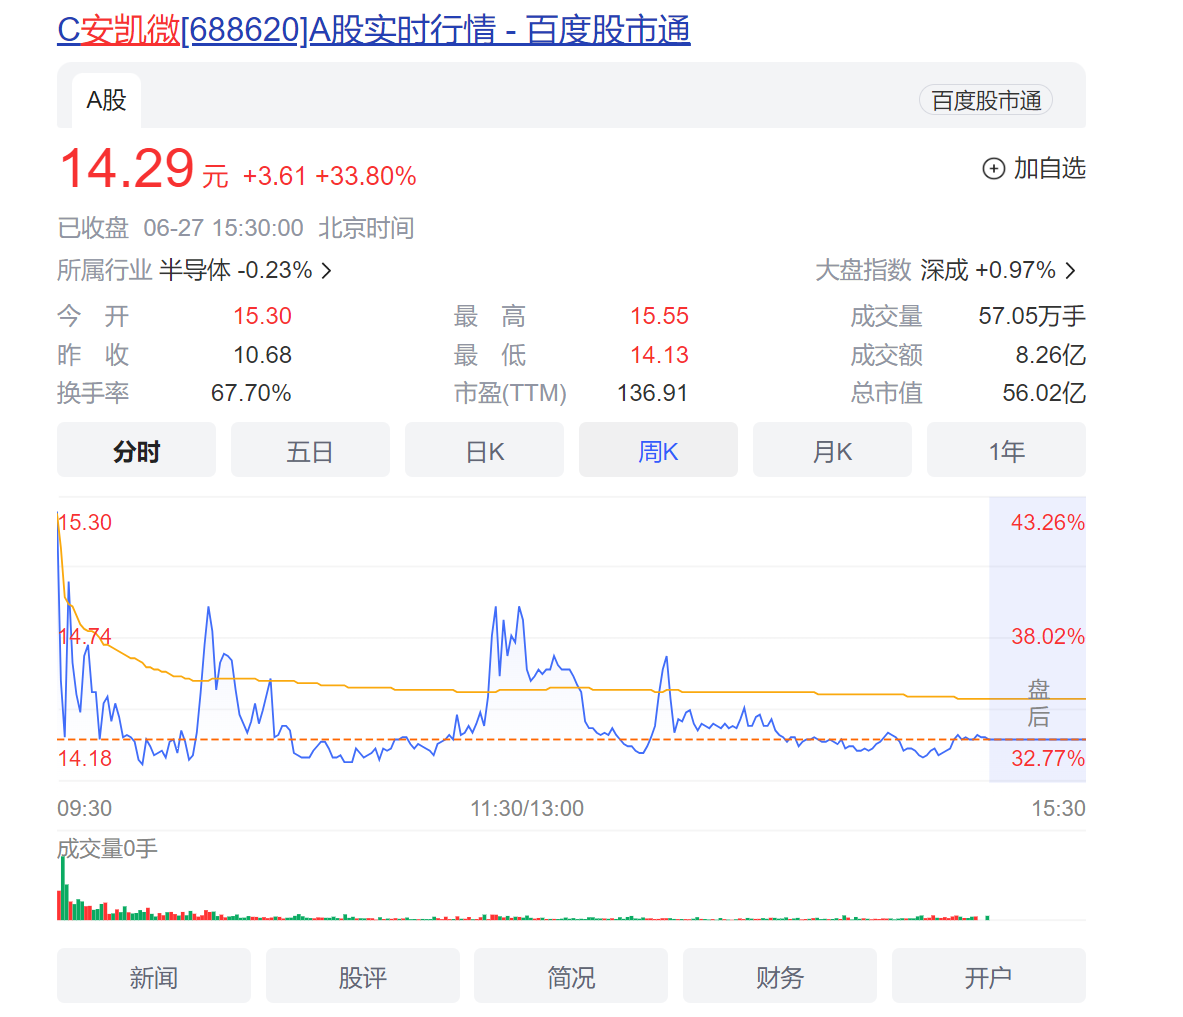Click the 昨收 value 10.68
Image resolution: width=1183 pixels, height=1017 pixels.
(262, 355)
